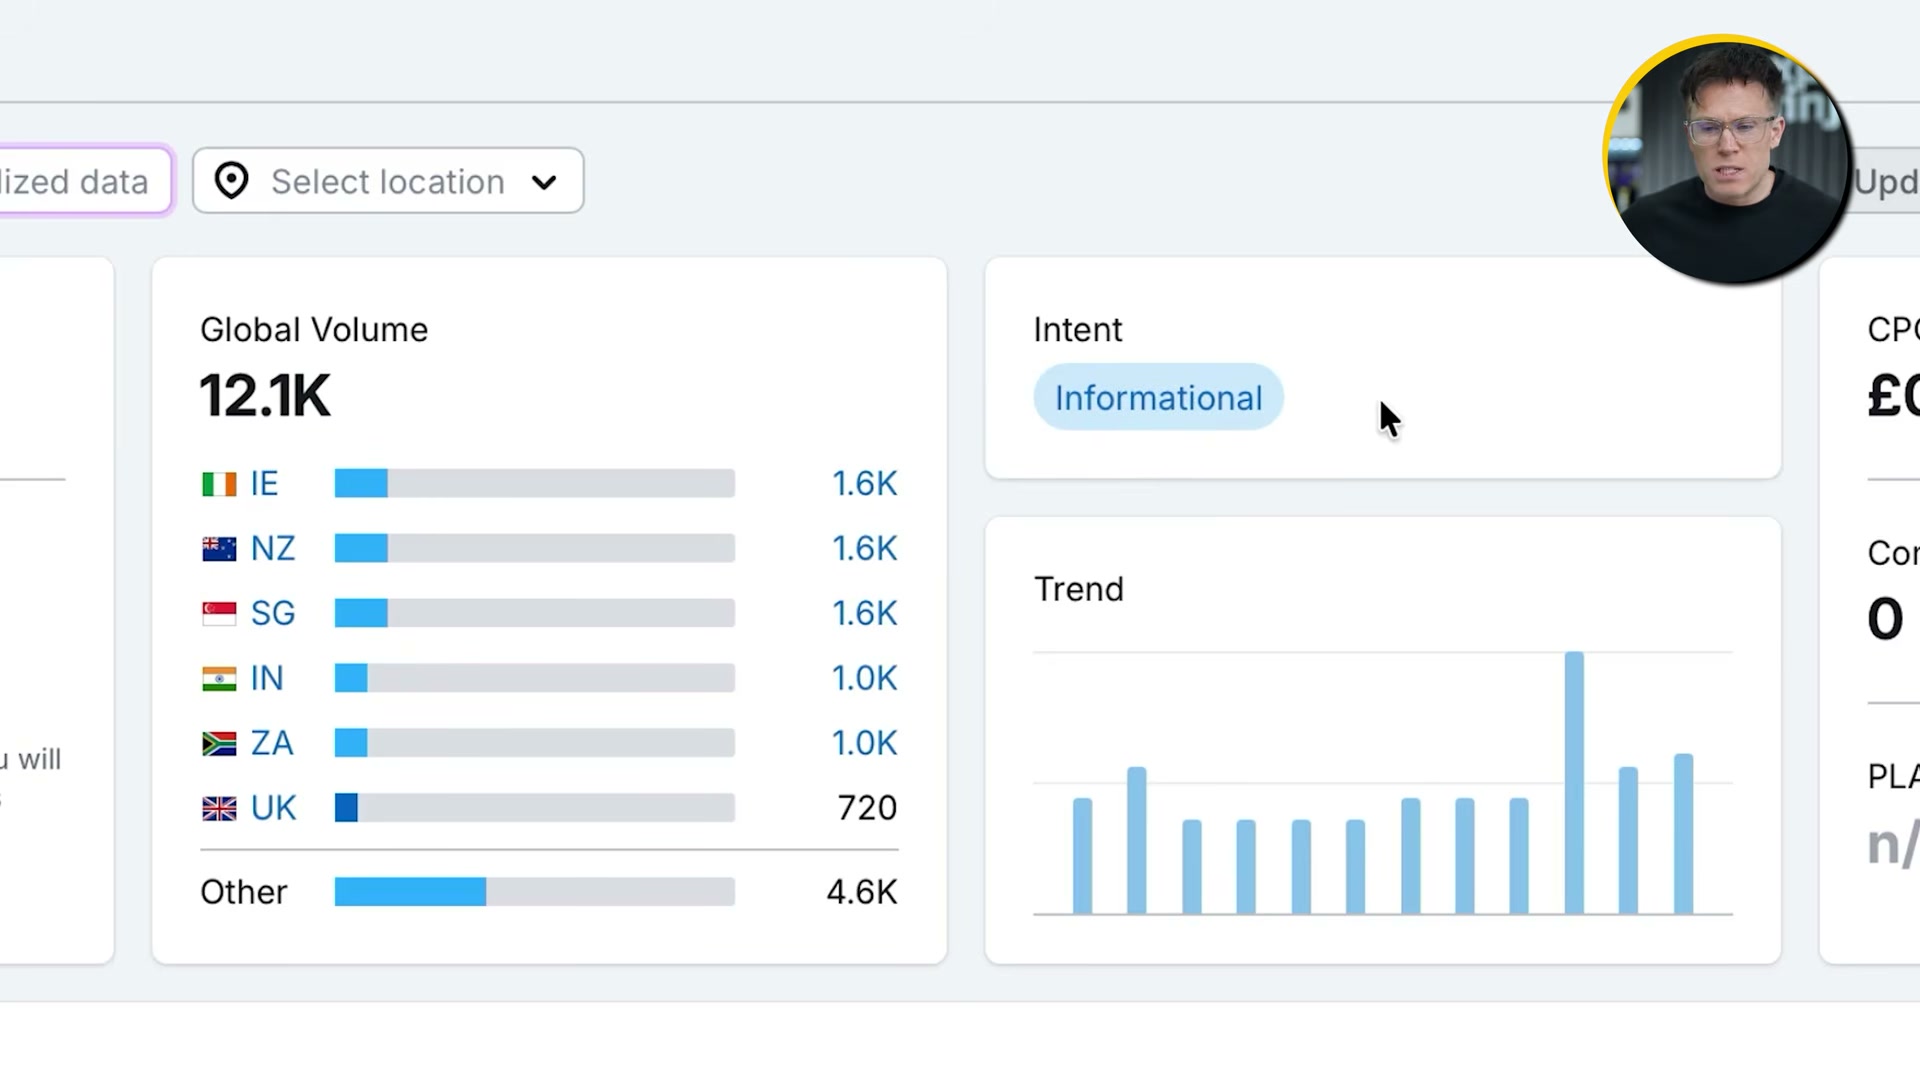The image size is (1920, 1080).
Task: Click the Ireland flag icon
Action: 218,483
